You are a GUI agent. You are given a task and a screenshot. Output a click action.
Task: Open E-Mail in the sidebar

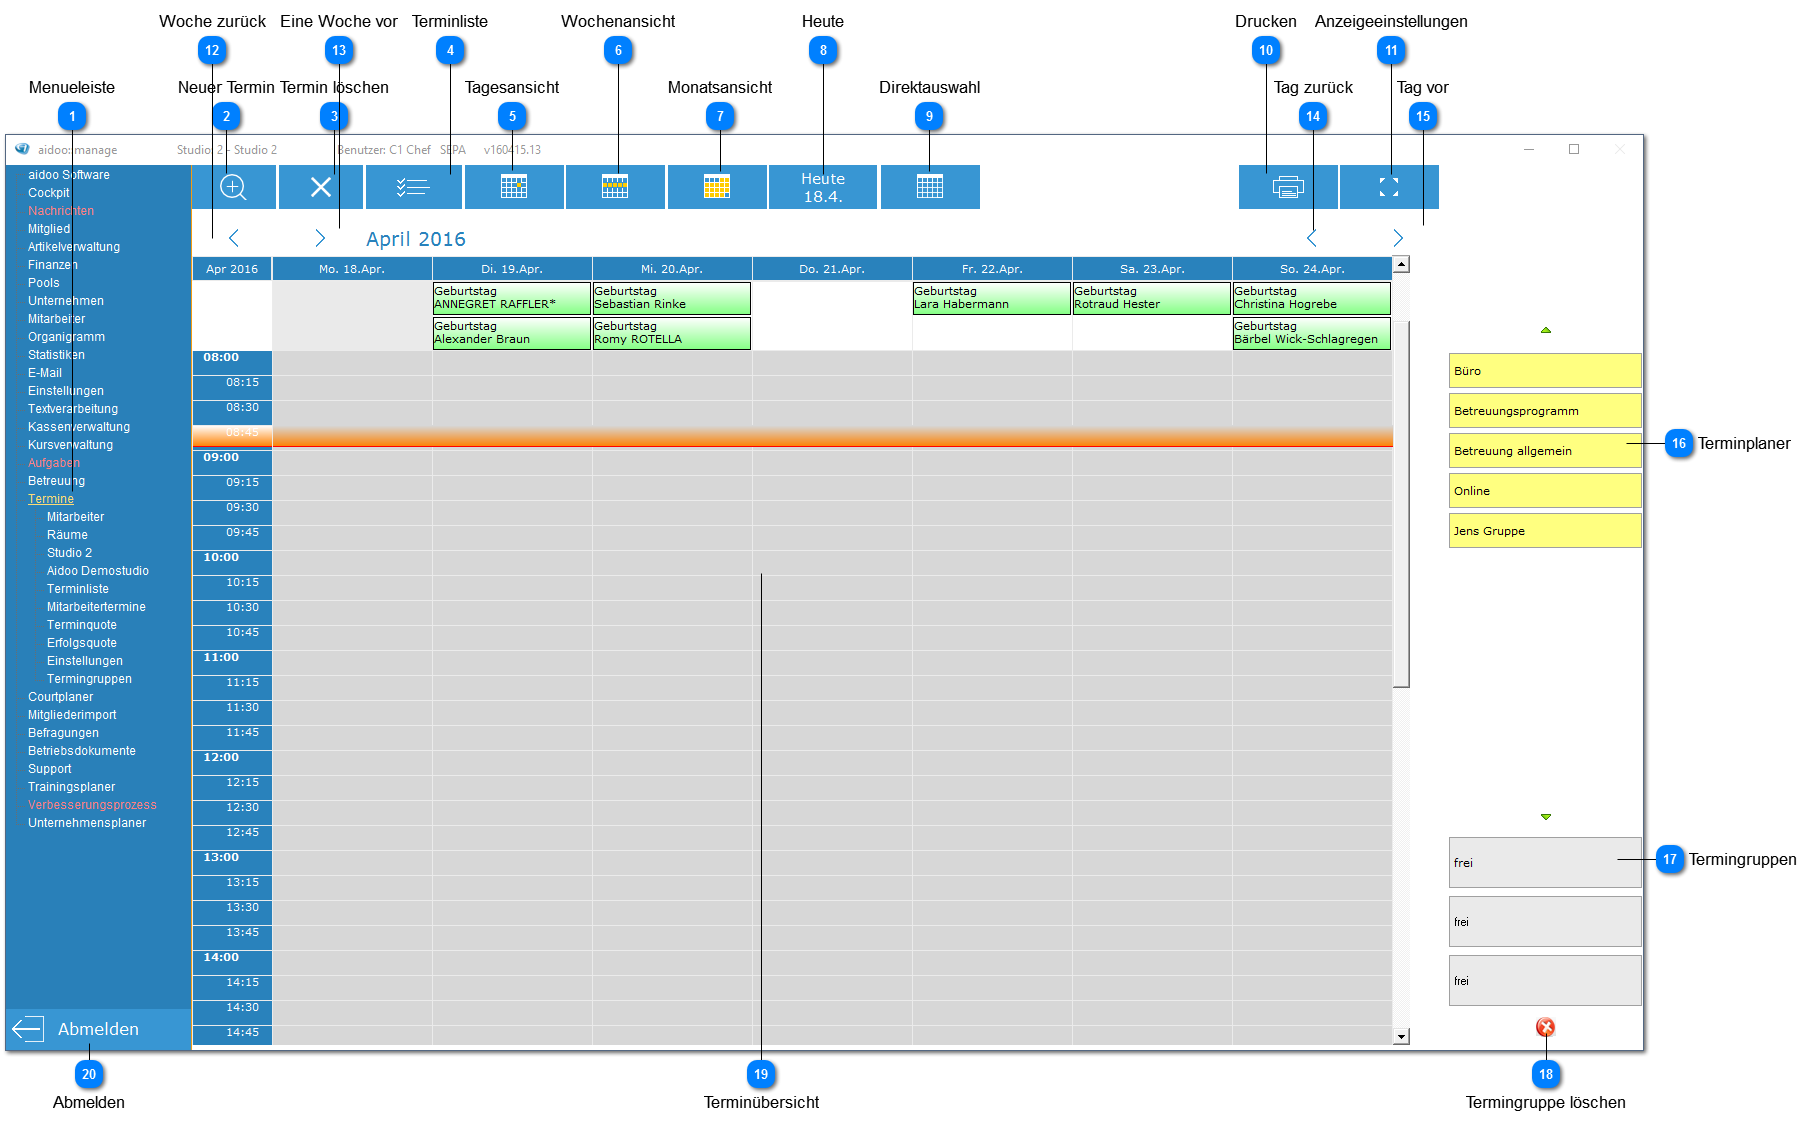(x=45, y=373)
